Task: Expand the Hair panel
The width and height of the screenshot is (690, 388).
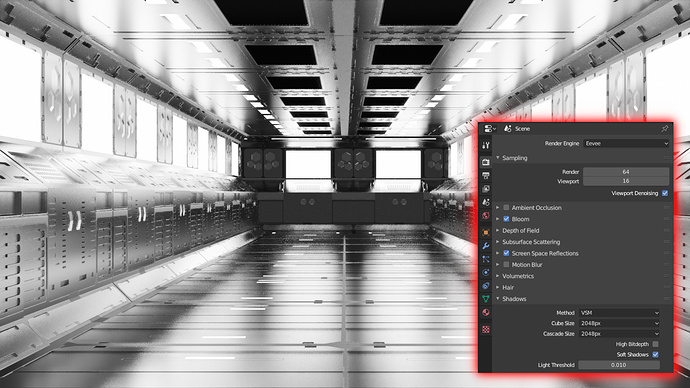Action: (x=498, y=288)
